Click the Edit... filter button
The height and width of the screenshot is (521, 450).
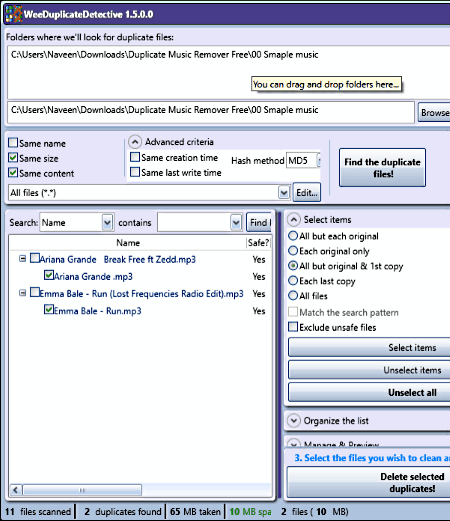point(307,192)
